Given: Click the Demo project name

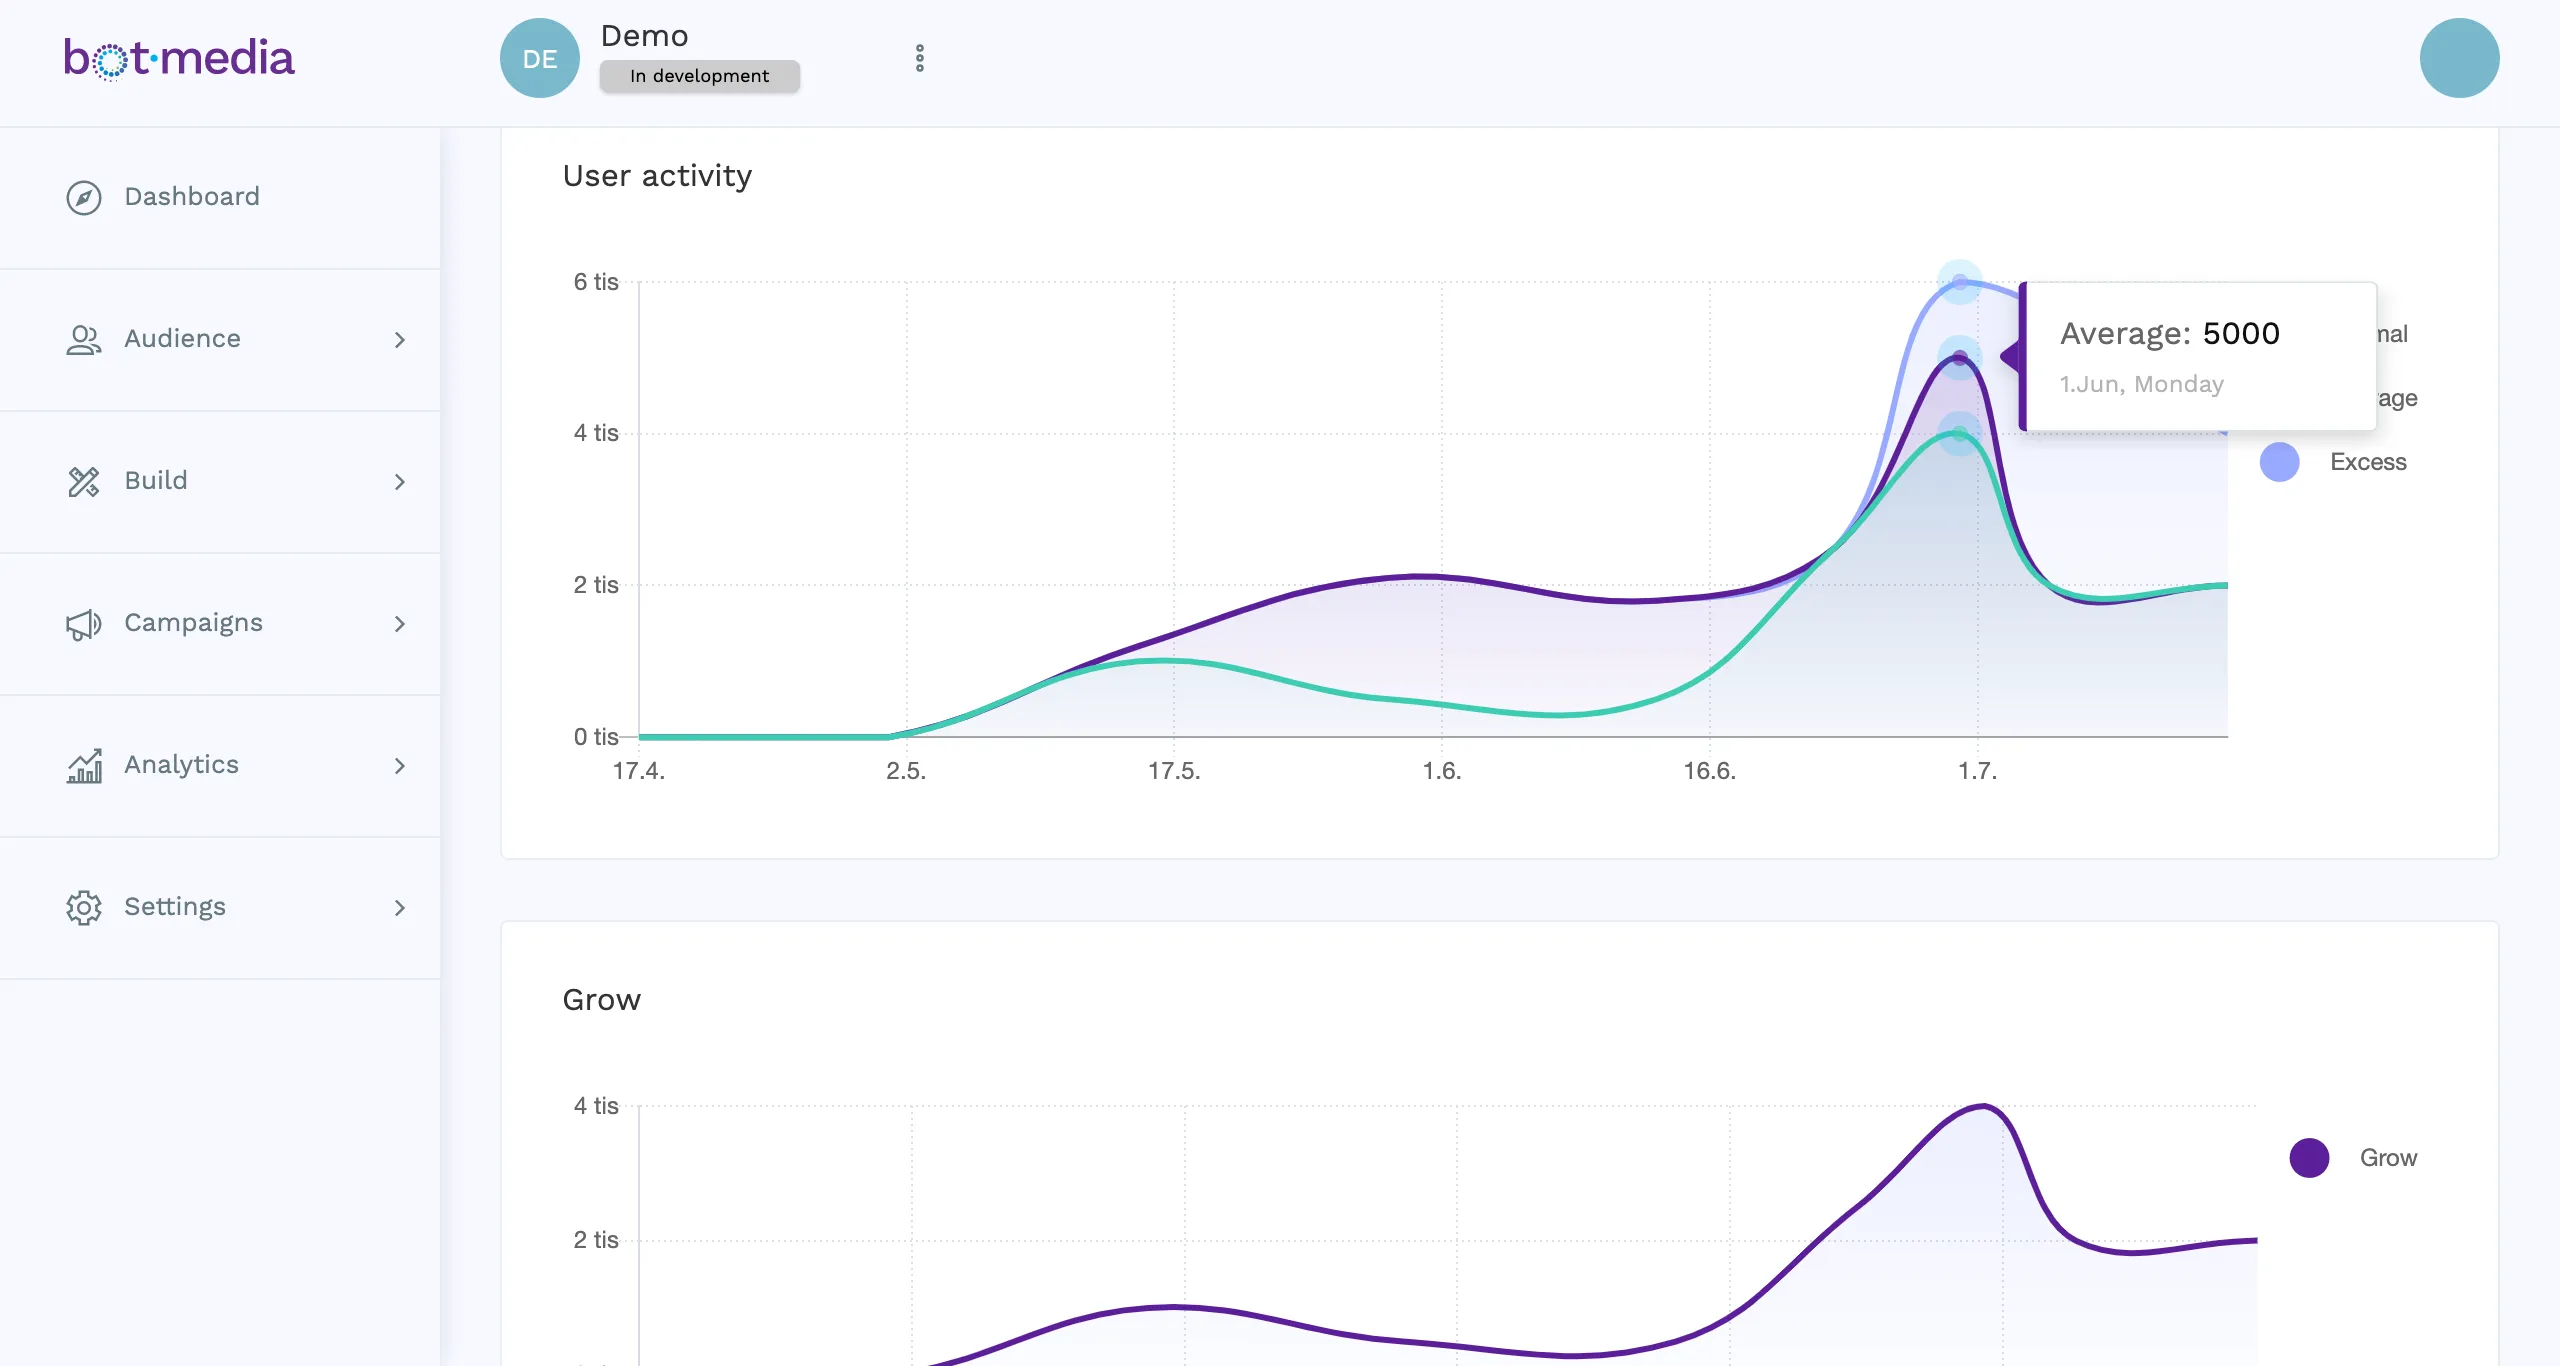Looking at the screenshot, I should pyautogui.click(x=644, y=36).
